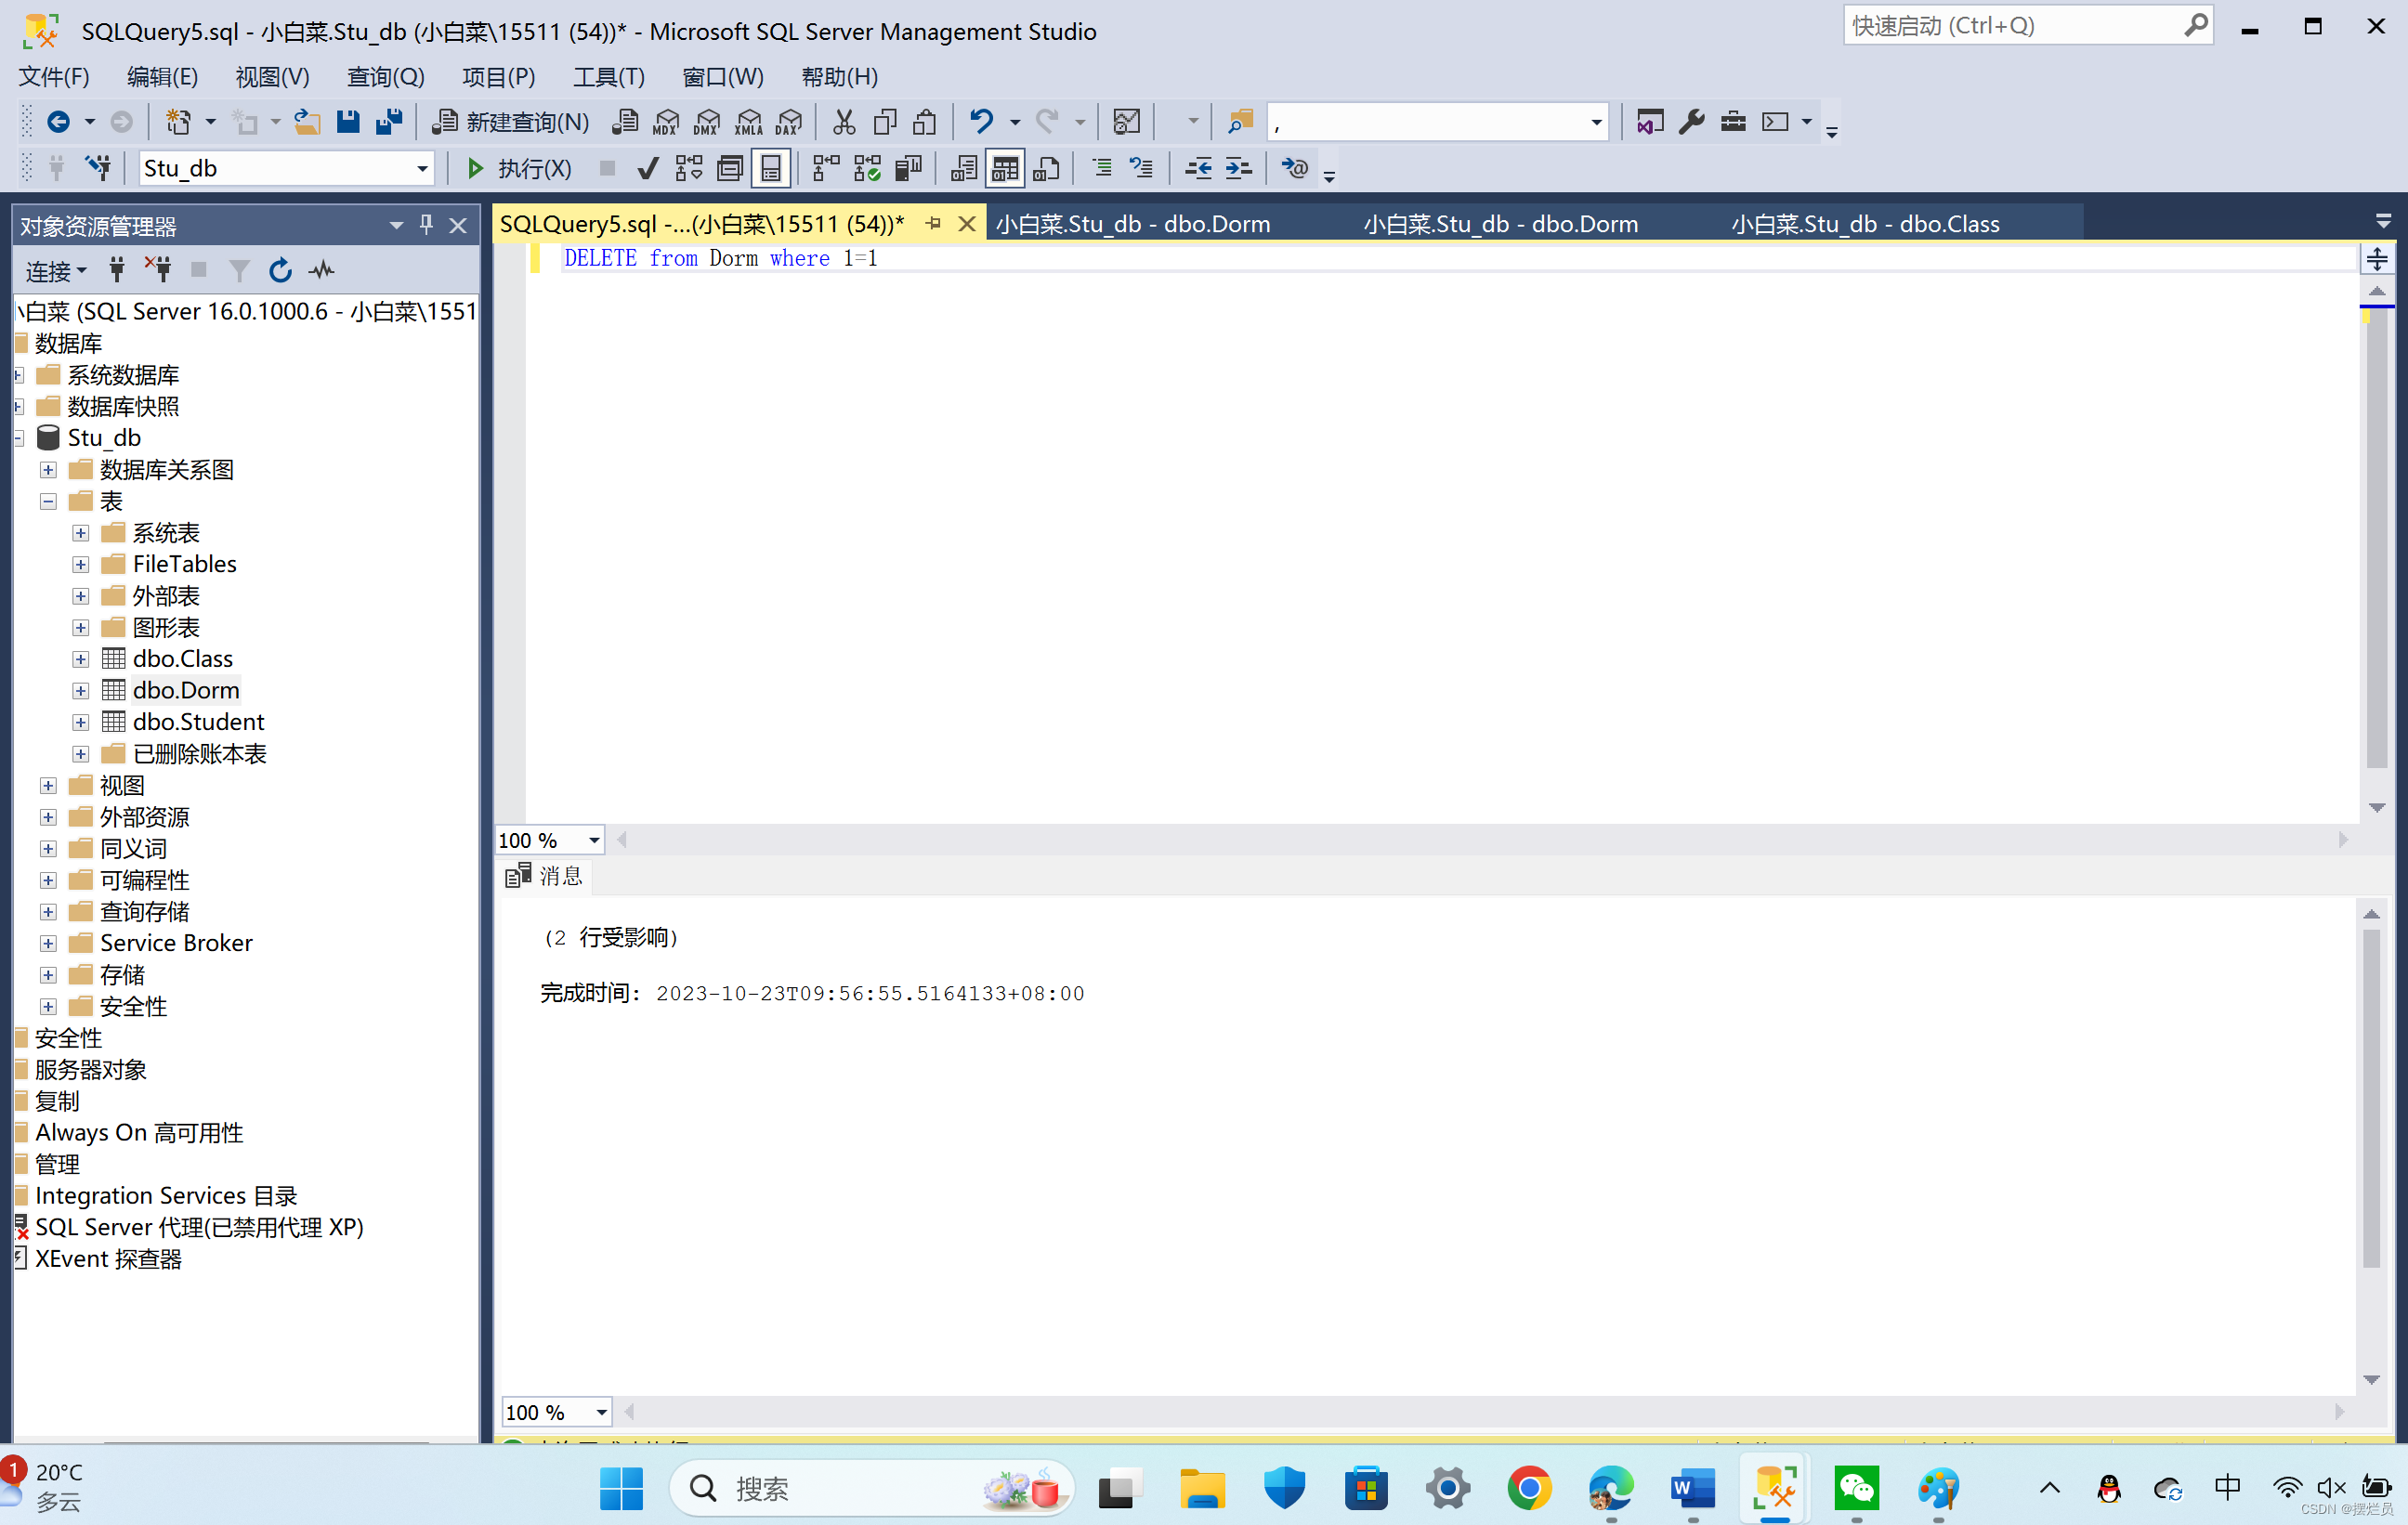The height and width of the screenshot is (1525, 2408).
Task: Open the Stu_db database dropdown
Action: (422, 168)
